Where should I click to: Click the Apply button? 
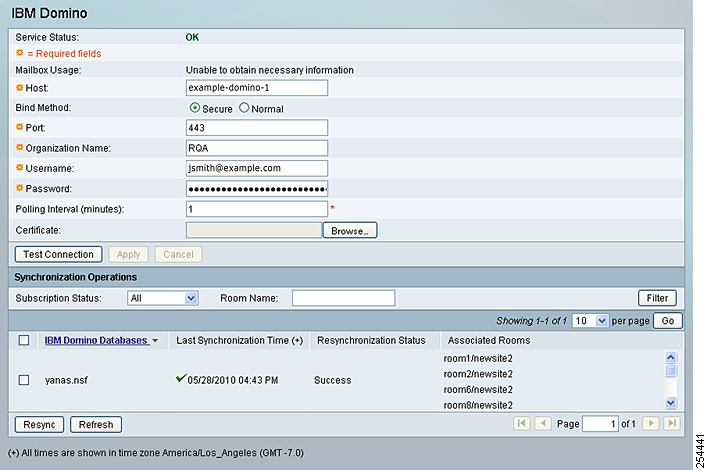pos(128,254)
